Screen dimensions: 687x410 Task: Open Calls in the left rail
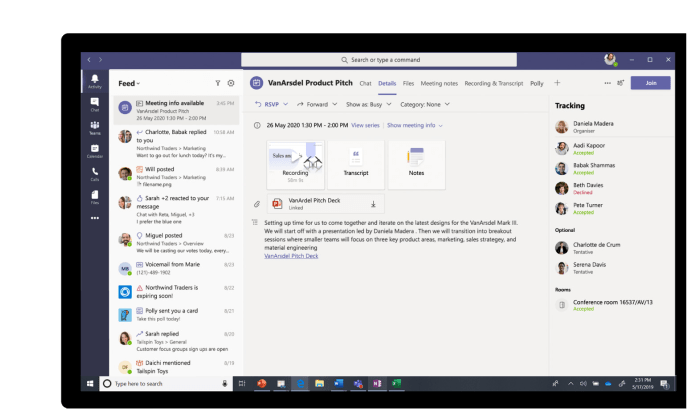pos(95,174)
